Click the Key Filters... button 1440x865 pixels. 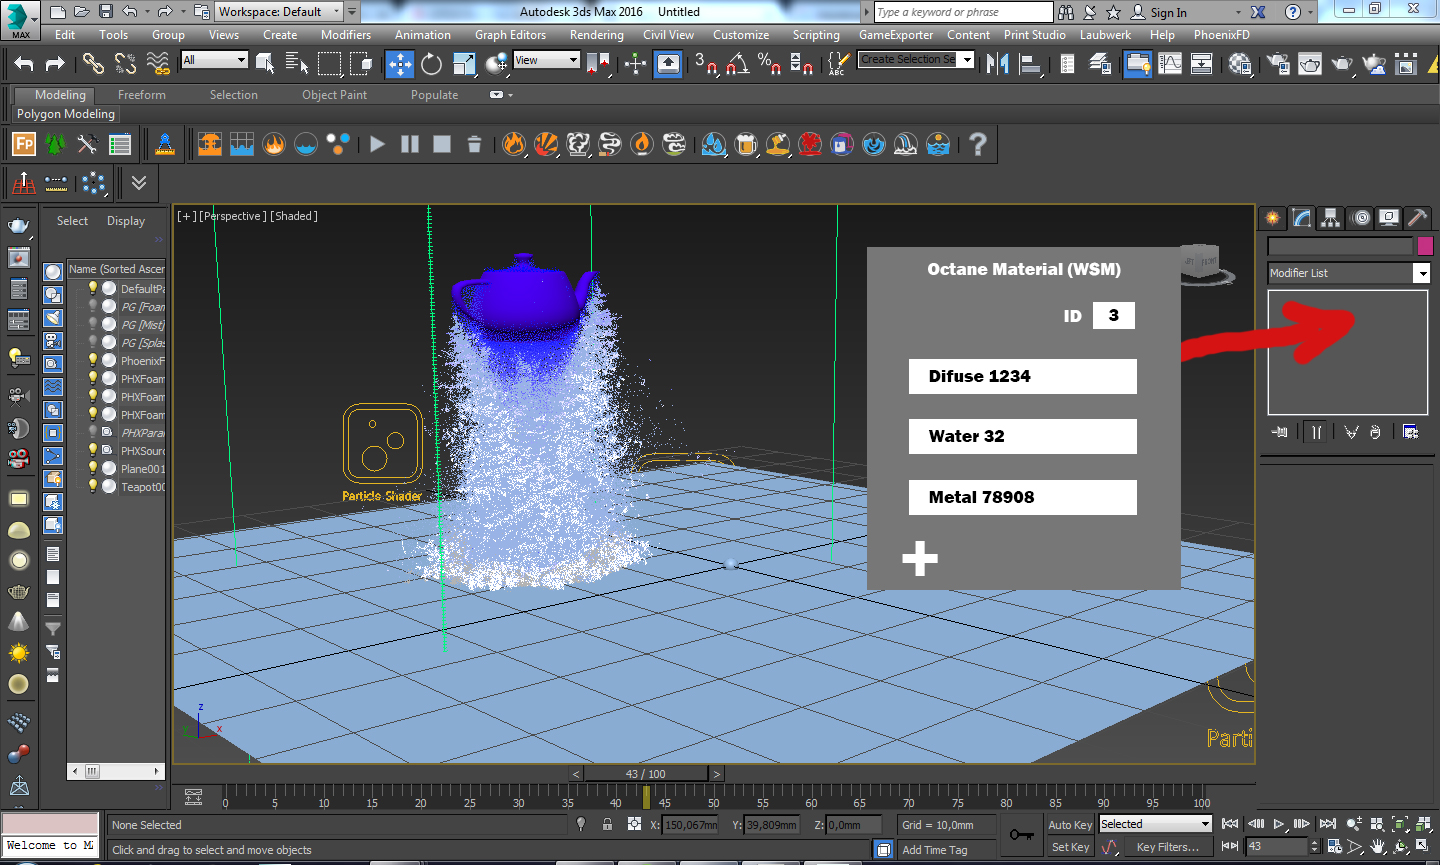pos(1168,847)
